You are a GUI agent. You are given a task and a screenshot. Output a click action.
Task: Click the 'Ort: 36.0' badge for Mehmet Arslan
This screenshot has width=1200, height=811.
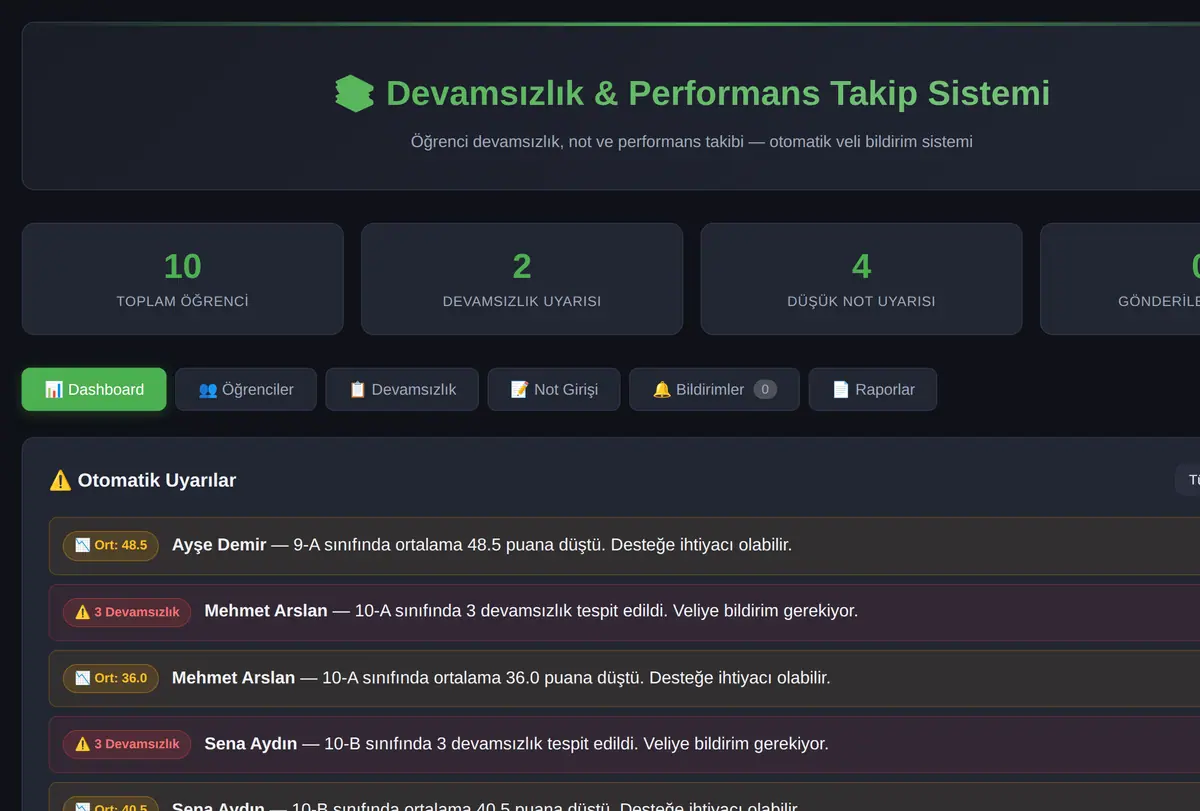[111, 678]
